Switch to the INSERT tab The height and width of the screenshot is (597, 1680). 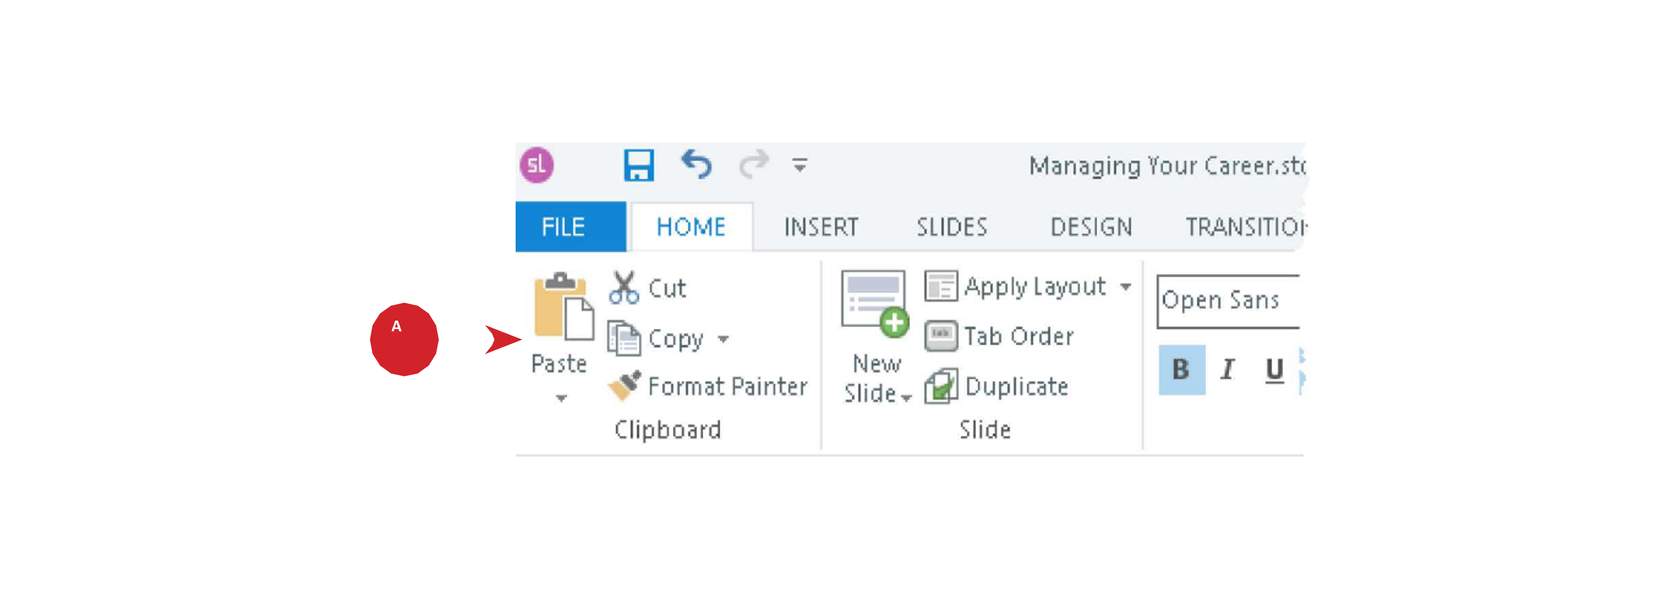pos(821,227)
